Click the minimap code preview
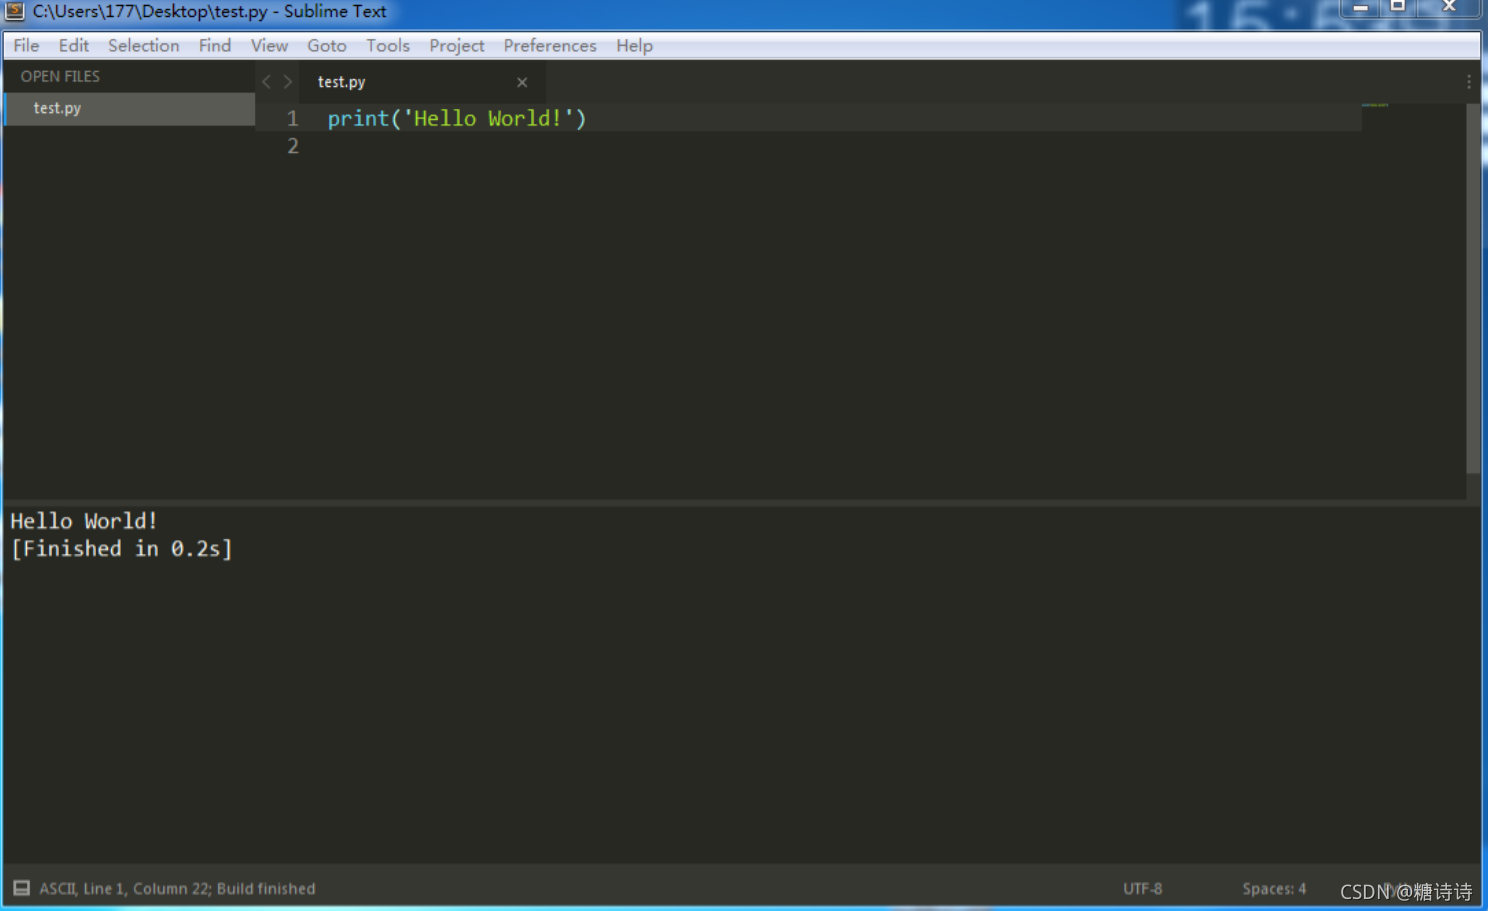 1375,104
